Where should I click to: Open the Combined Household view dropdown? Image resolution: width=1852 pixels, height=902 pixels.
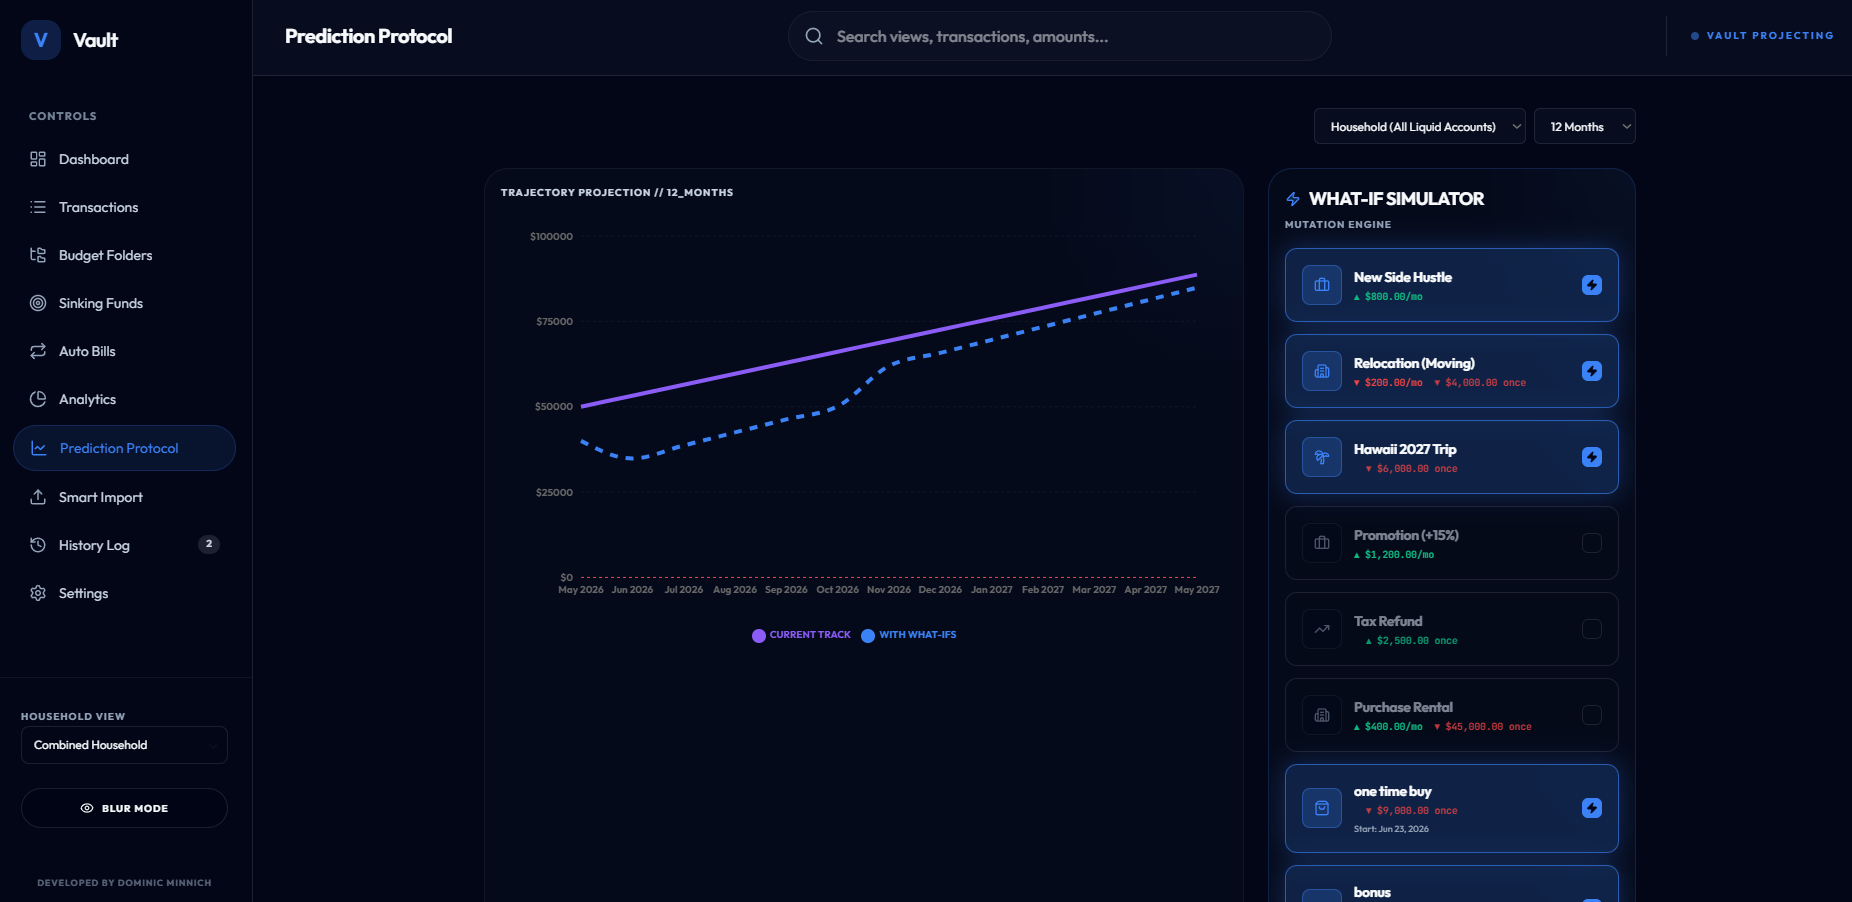[124, 745]
